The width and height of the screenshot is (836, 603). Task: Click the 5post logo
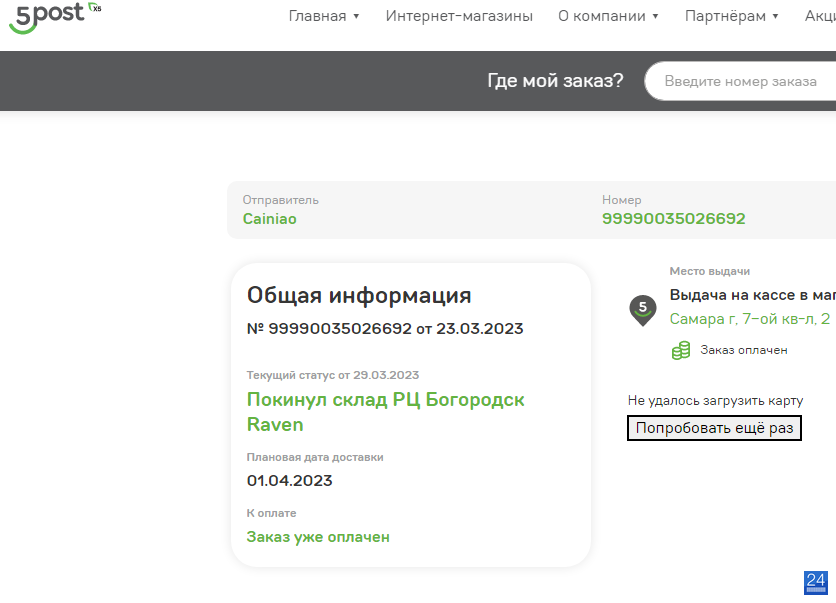(55, 17)
